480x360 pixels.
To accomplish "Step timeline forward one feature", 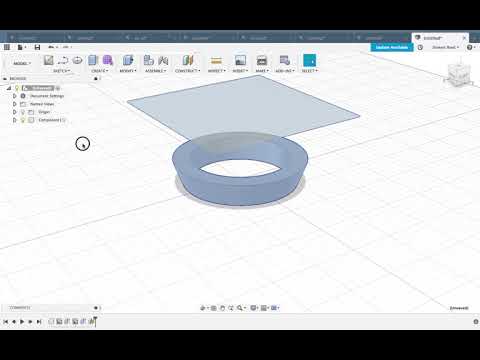I will (31, 322).
